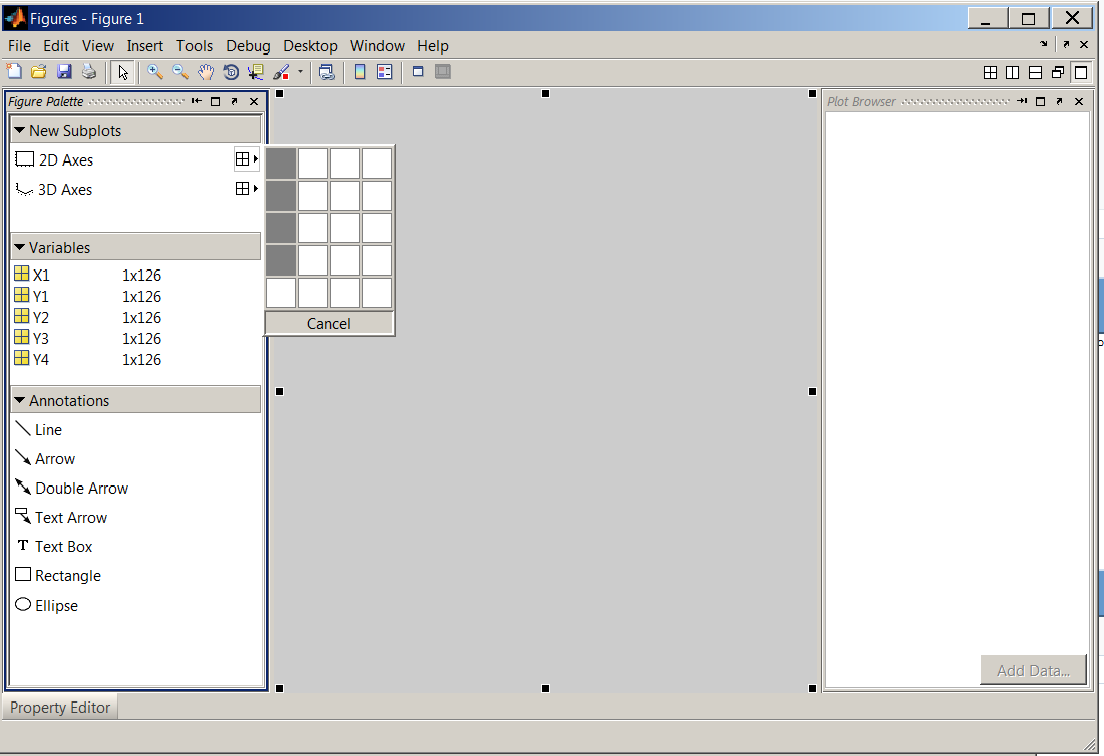
Task: Enable Rotate 3D mode
Action: (231, 71)
